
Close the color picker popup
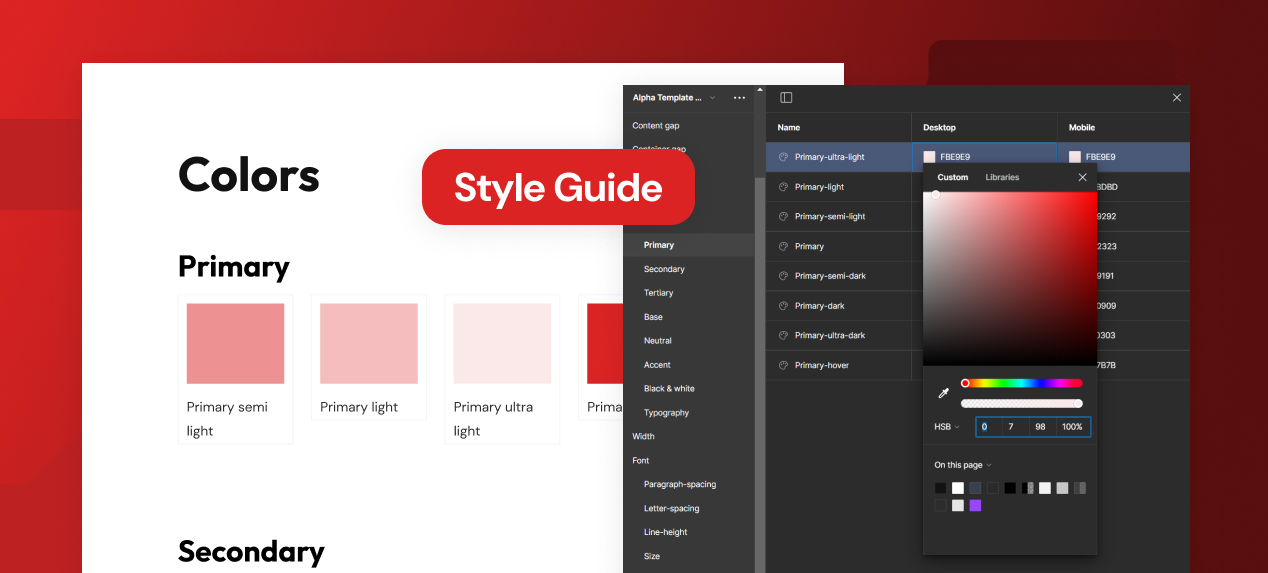coord(1082,177)
